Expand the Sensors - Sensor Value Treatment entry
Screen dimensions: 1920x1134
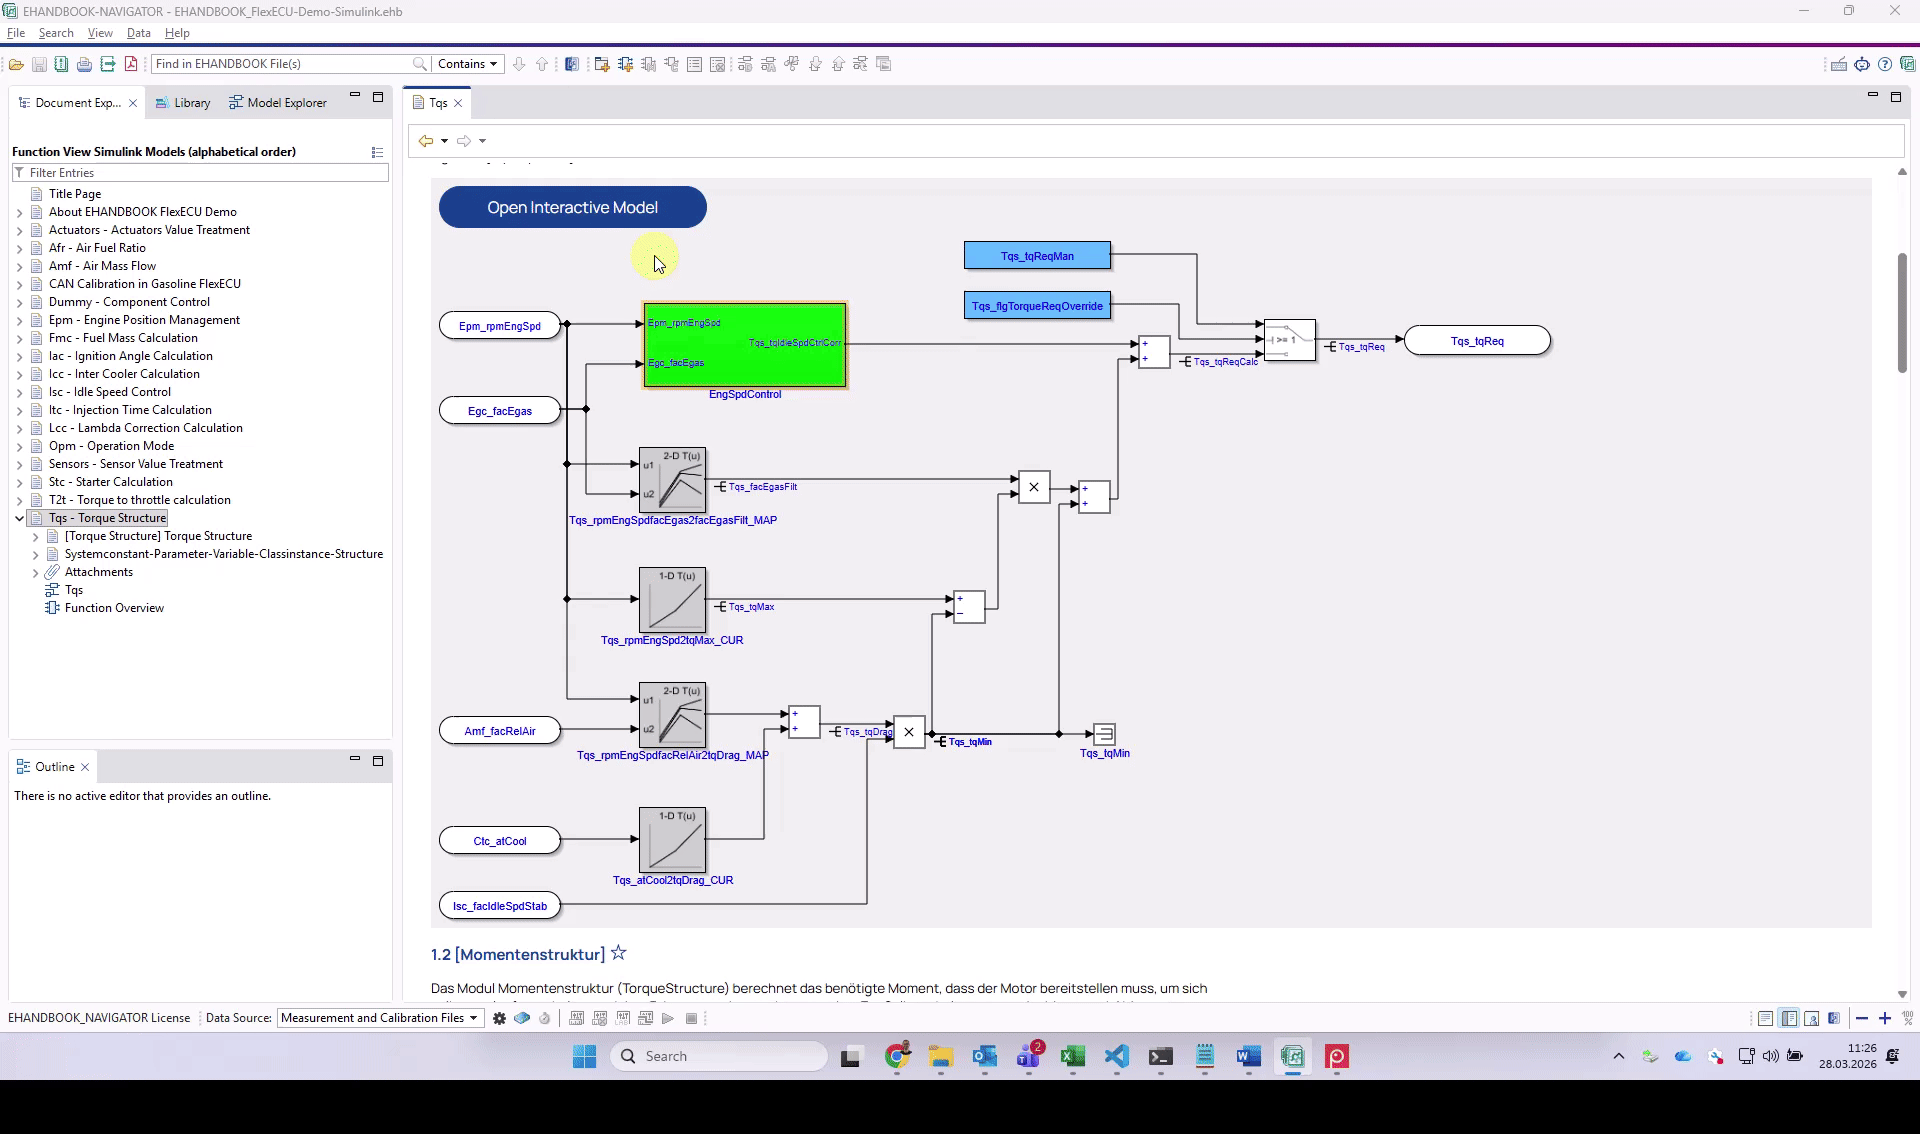pos(18,463)
